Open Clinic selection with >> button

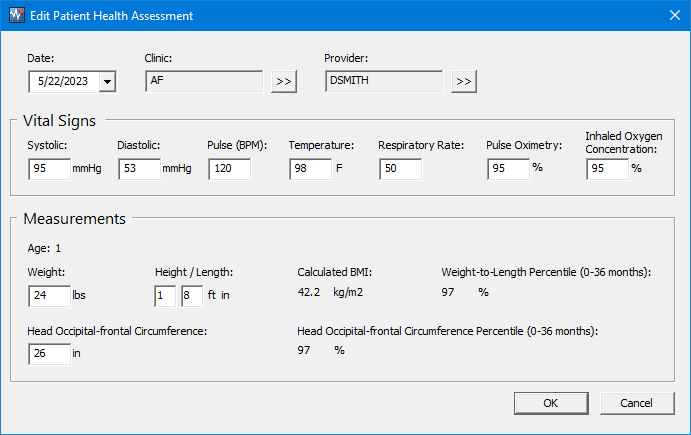pyautogui.click(x=284, y=82)
